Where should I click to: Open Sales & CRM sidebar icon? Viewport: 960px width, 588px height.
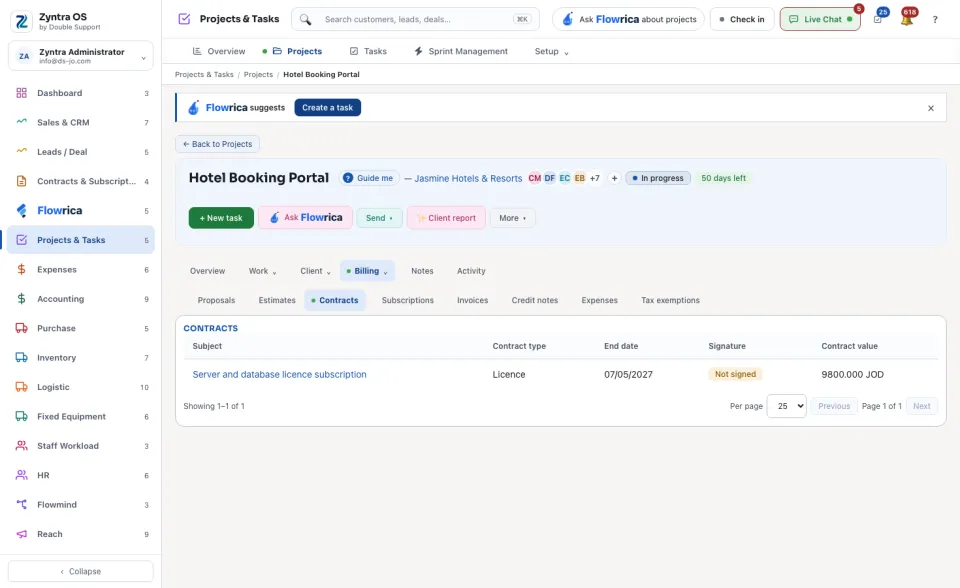tap(21, 122)
